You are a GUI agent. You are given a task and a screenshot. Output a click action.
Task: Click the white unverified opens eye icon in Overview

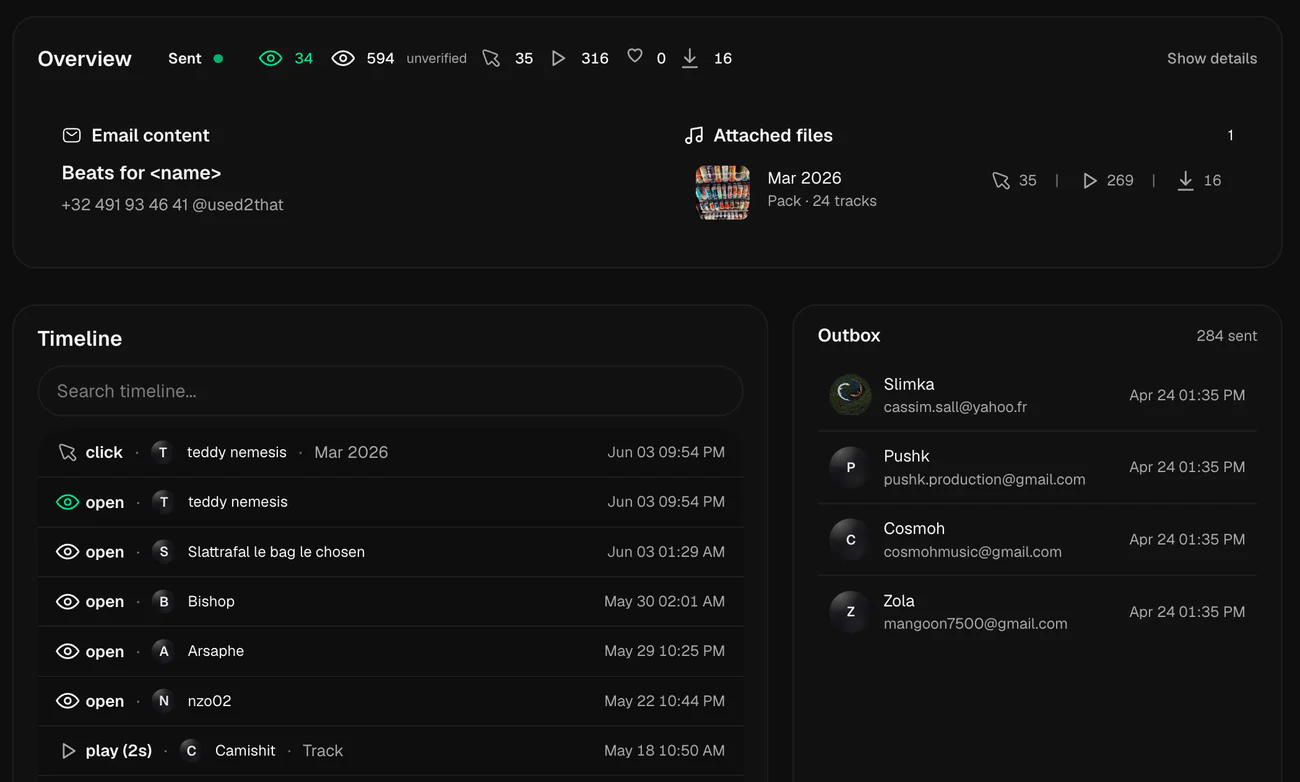tap(343, 58)
